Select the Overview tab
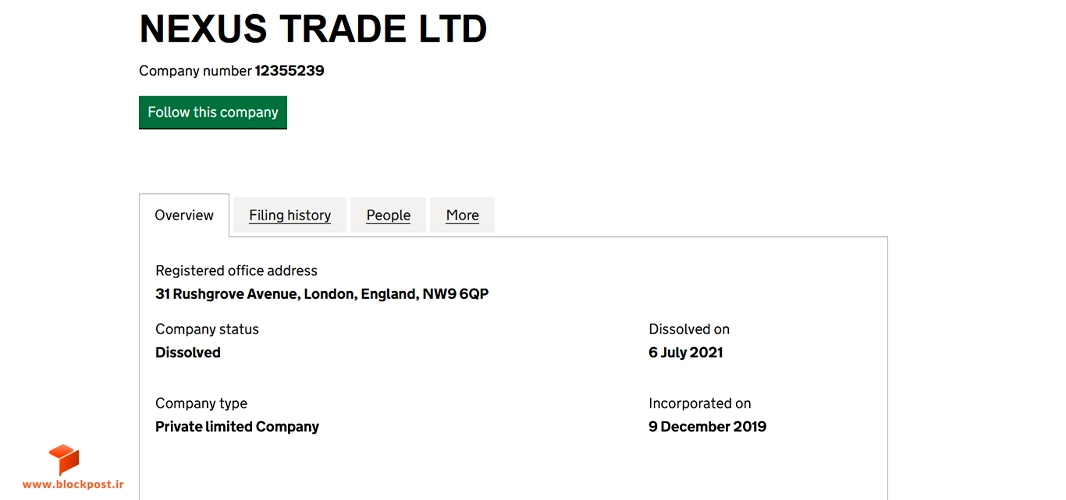Viewport: 1066px width, 500px height. 184,216
